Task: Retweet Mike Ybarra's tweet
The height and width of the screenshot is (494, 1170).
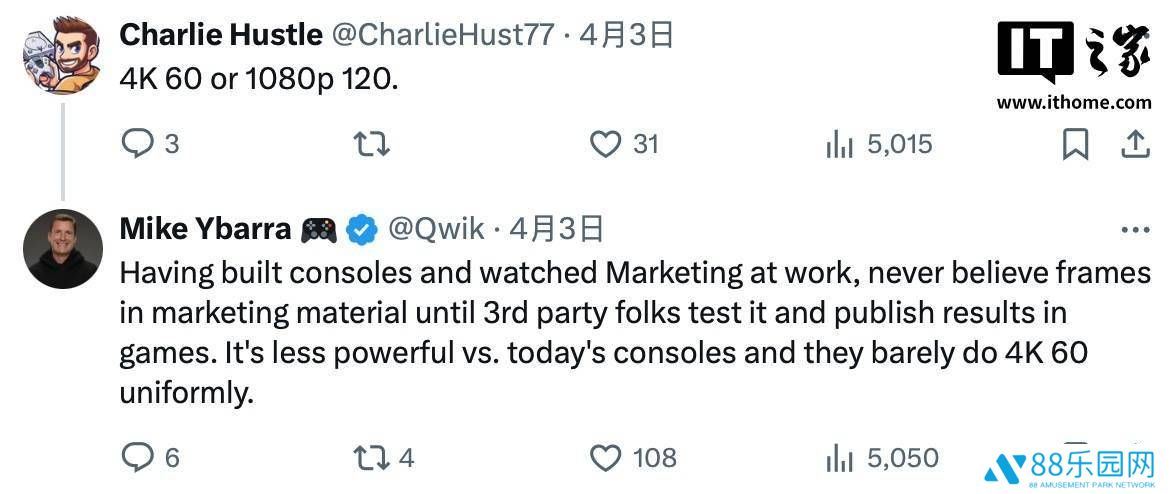Action: (372, 458)
